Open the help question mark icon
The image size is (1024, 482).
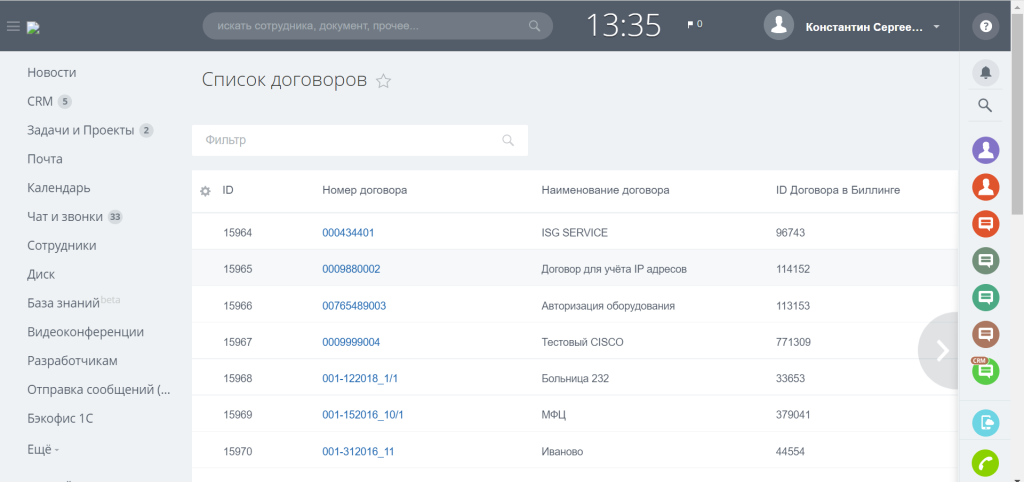tap(985, 27)
